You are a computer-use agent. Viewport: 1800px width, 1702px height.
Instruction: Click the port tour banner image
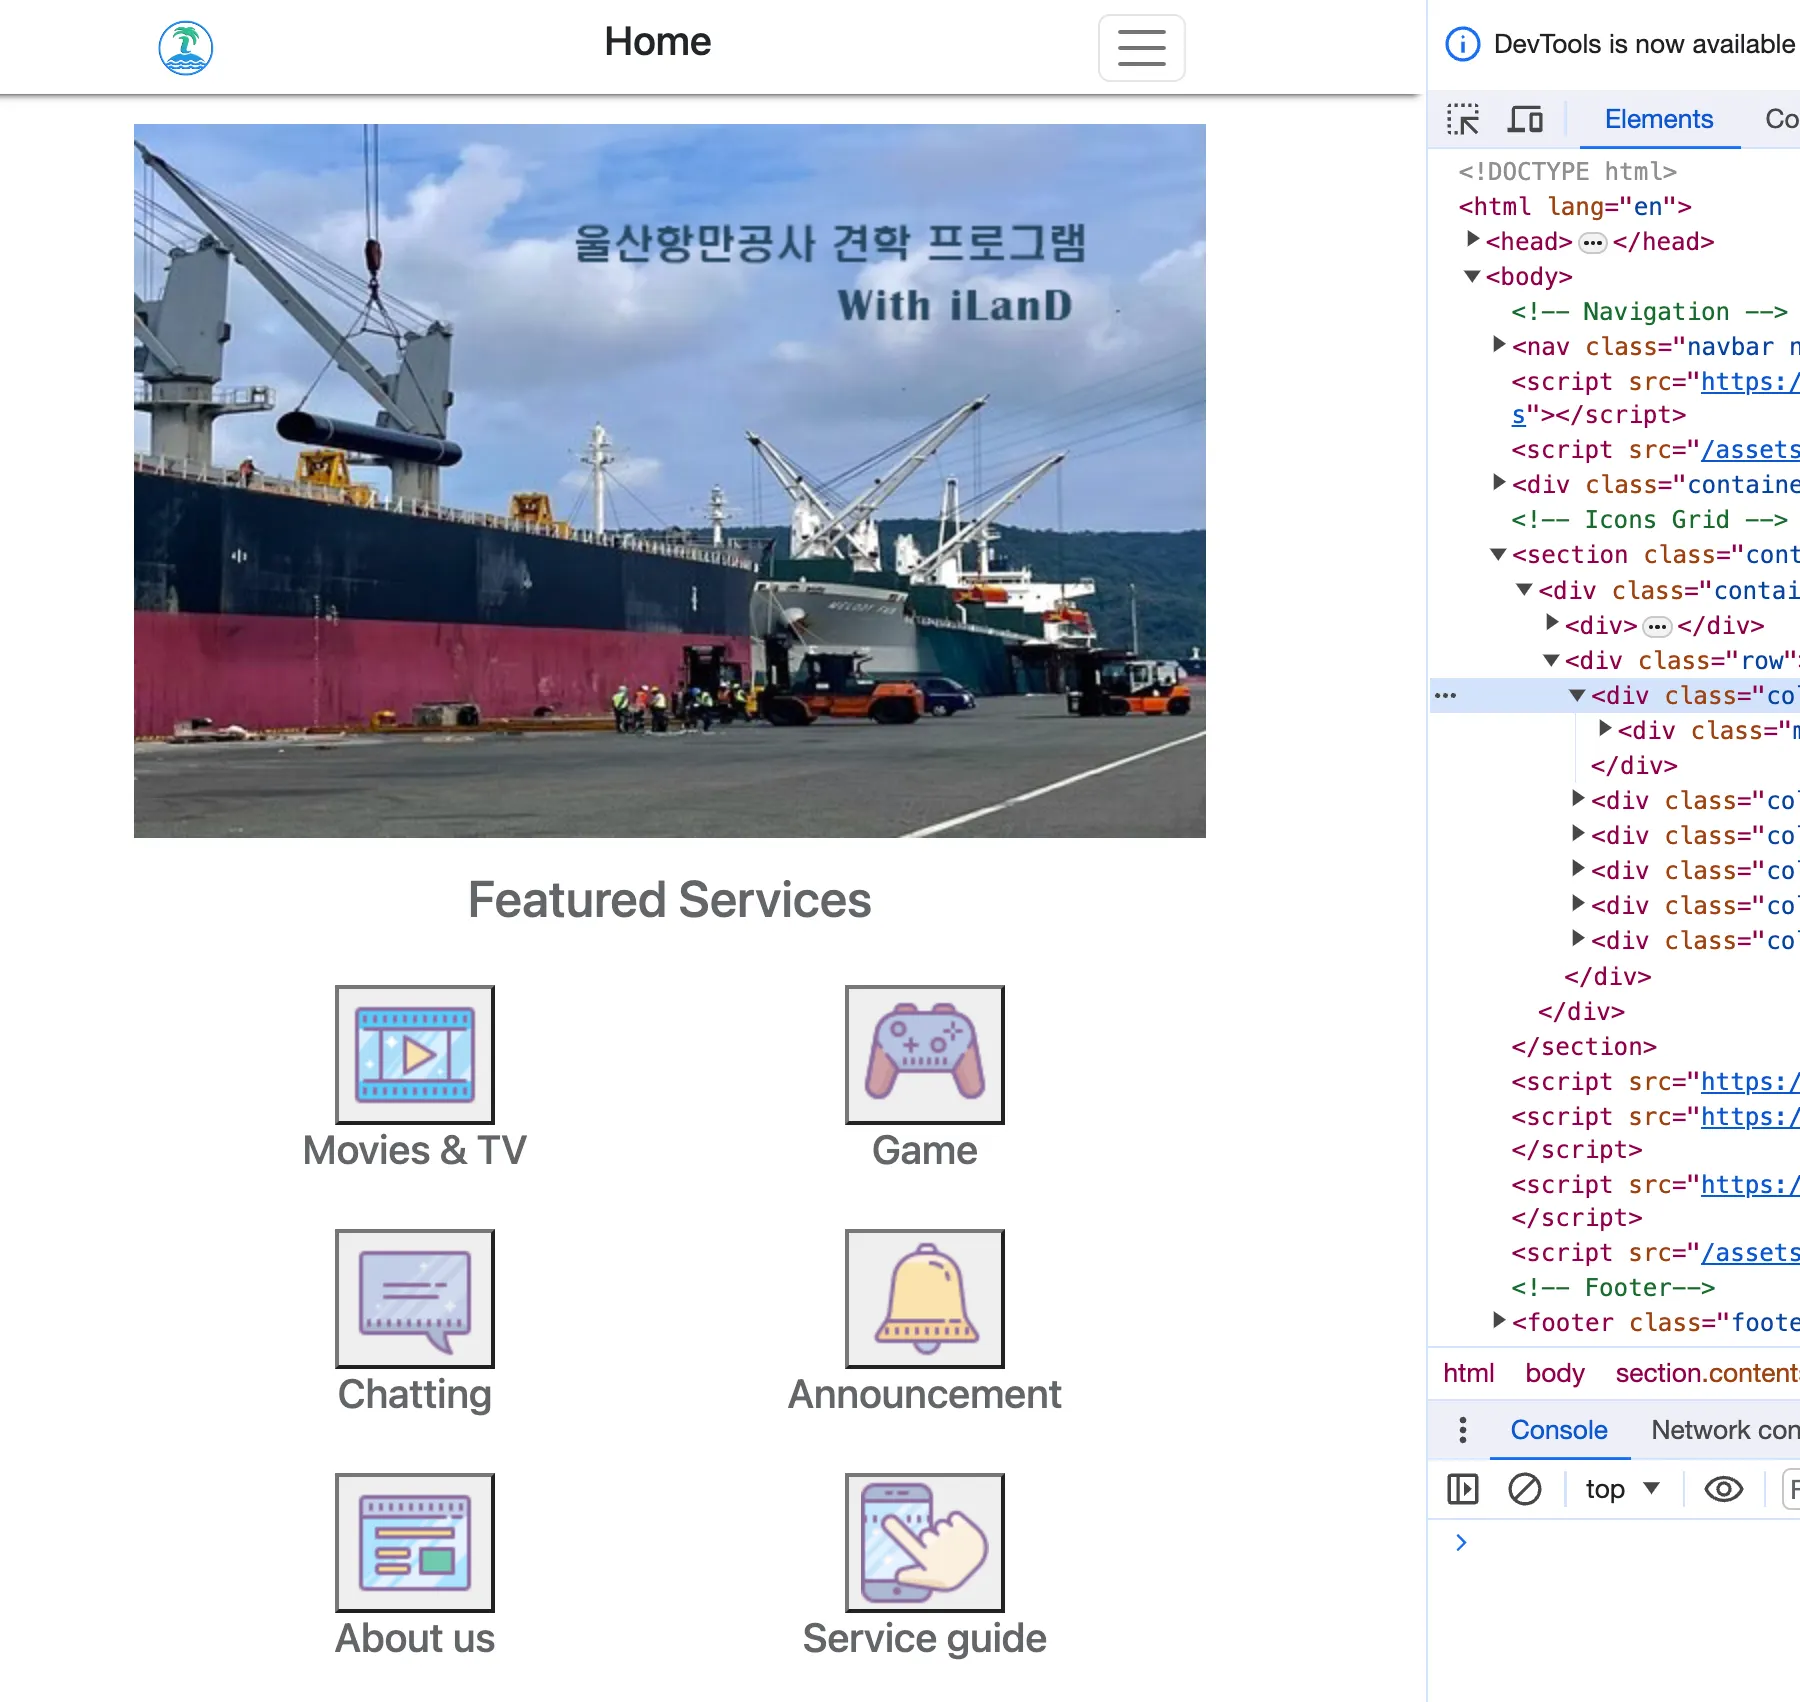670,481
